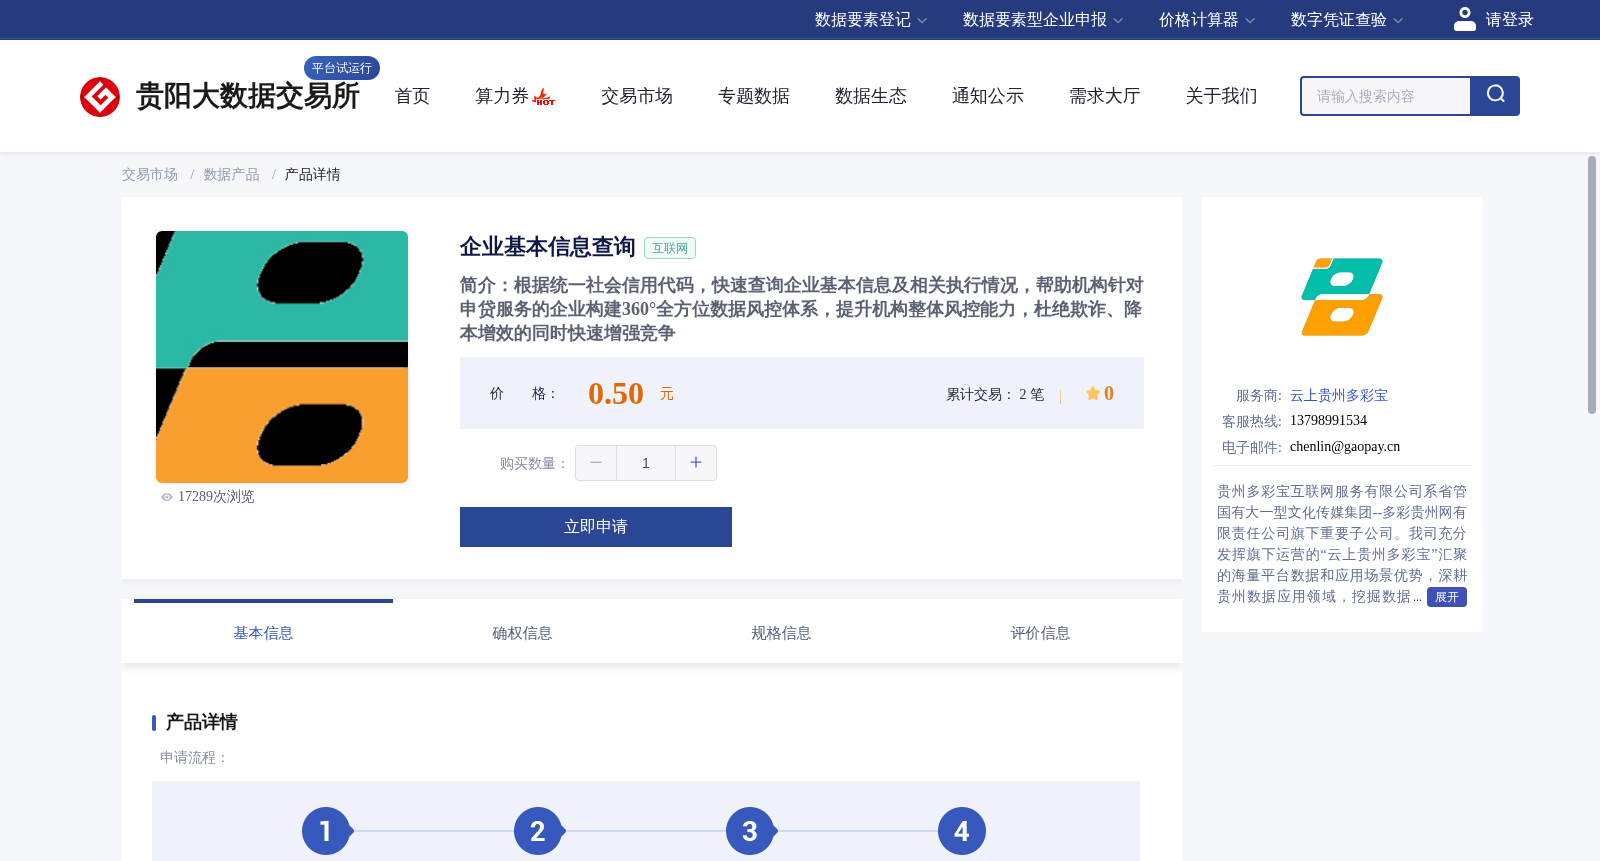Expand the 数字凭证查验 dropdown
The height and width of the screenshot is (861, 1600).
pos(1347,20)
